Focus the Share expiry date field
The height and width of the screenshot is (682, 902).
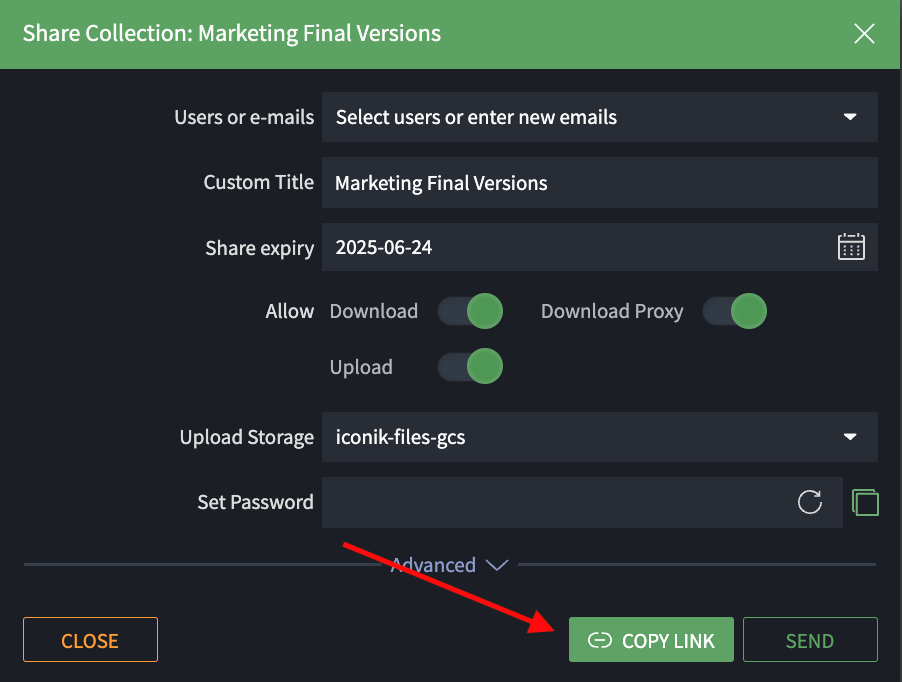pos(570,247)
